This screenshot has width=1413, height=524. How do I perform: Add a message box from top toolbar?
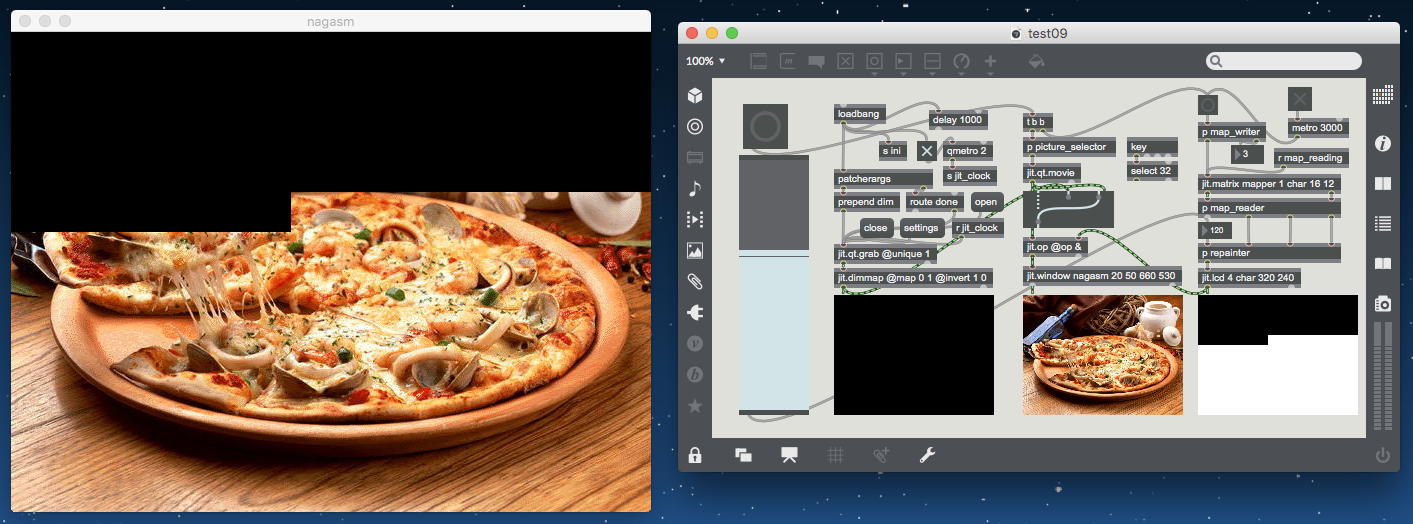coord(788,61)
